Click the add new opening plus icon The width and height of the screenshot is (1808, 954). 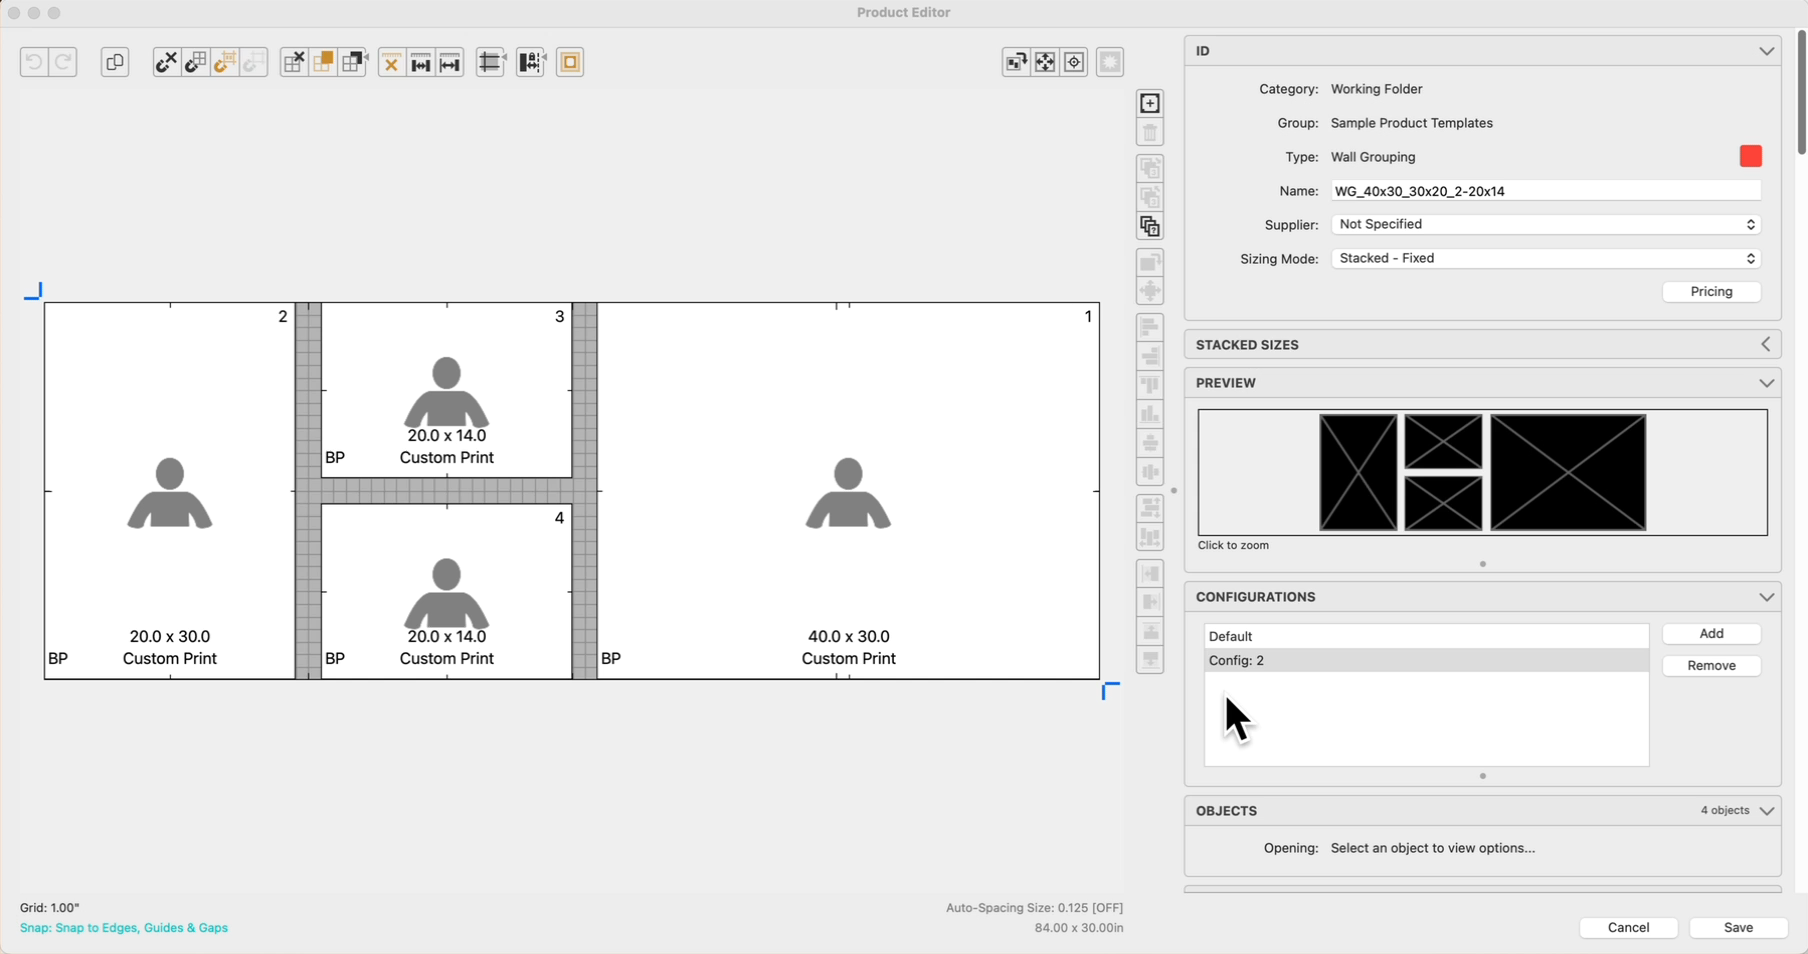(1150, 103)
